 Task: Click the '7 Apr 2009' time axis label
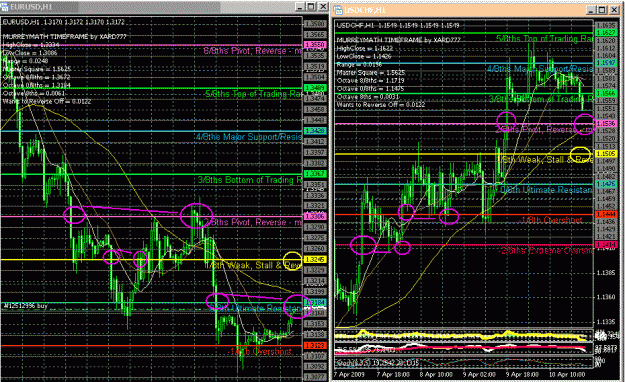point(350,374)
